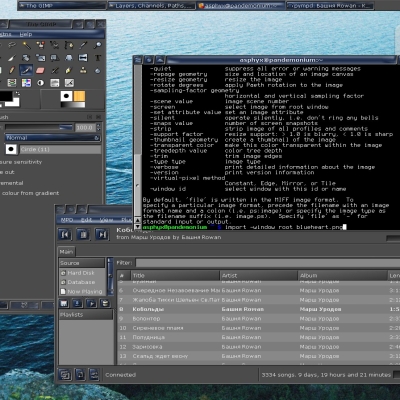Viewport: 400px width, 400px height.
Task: Click the save playlist floppy icon in pympd
Action: (x=64, y=303)
